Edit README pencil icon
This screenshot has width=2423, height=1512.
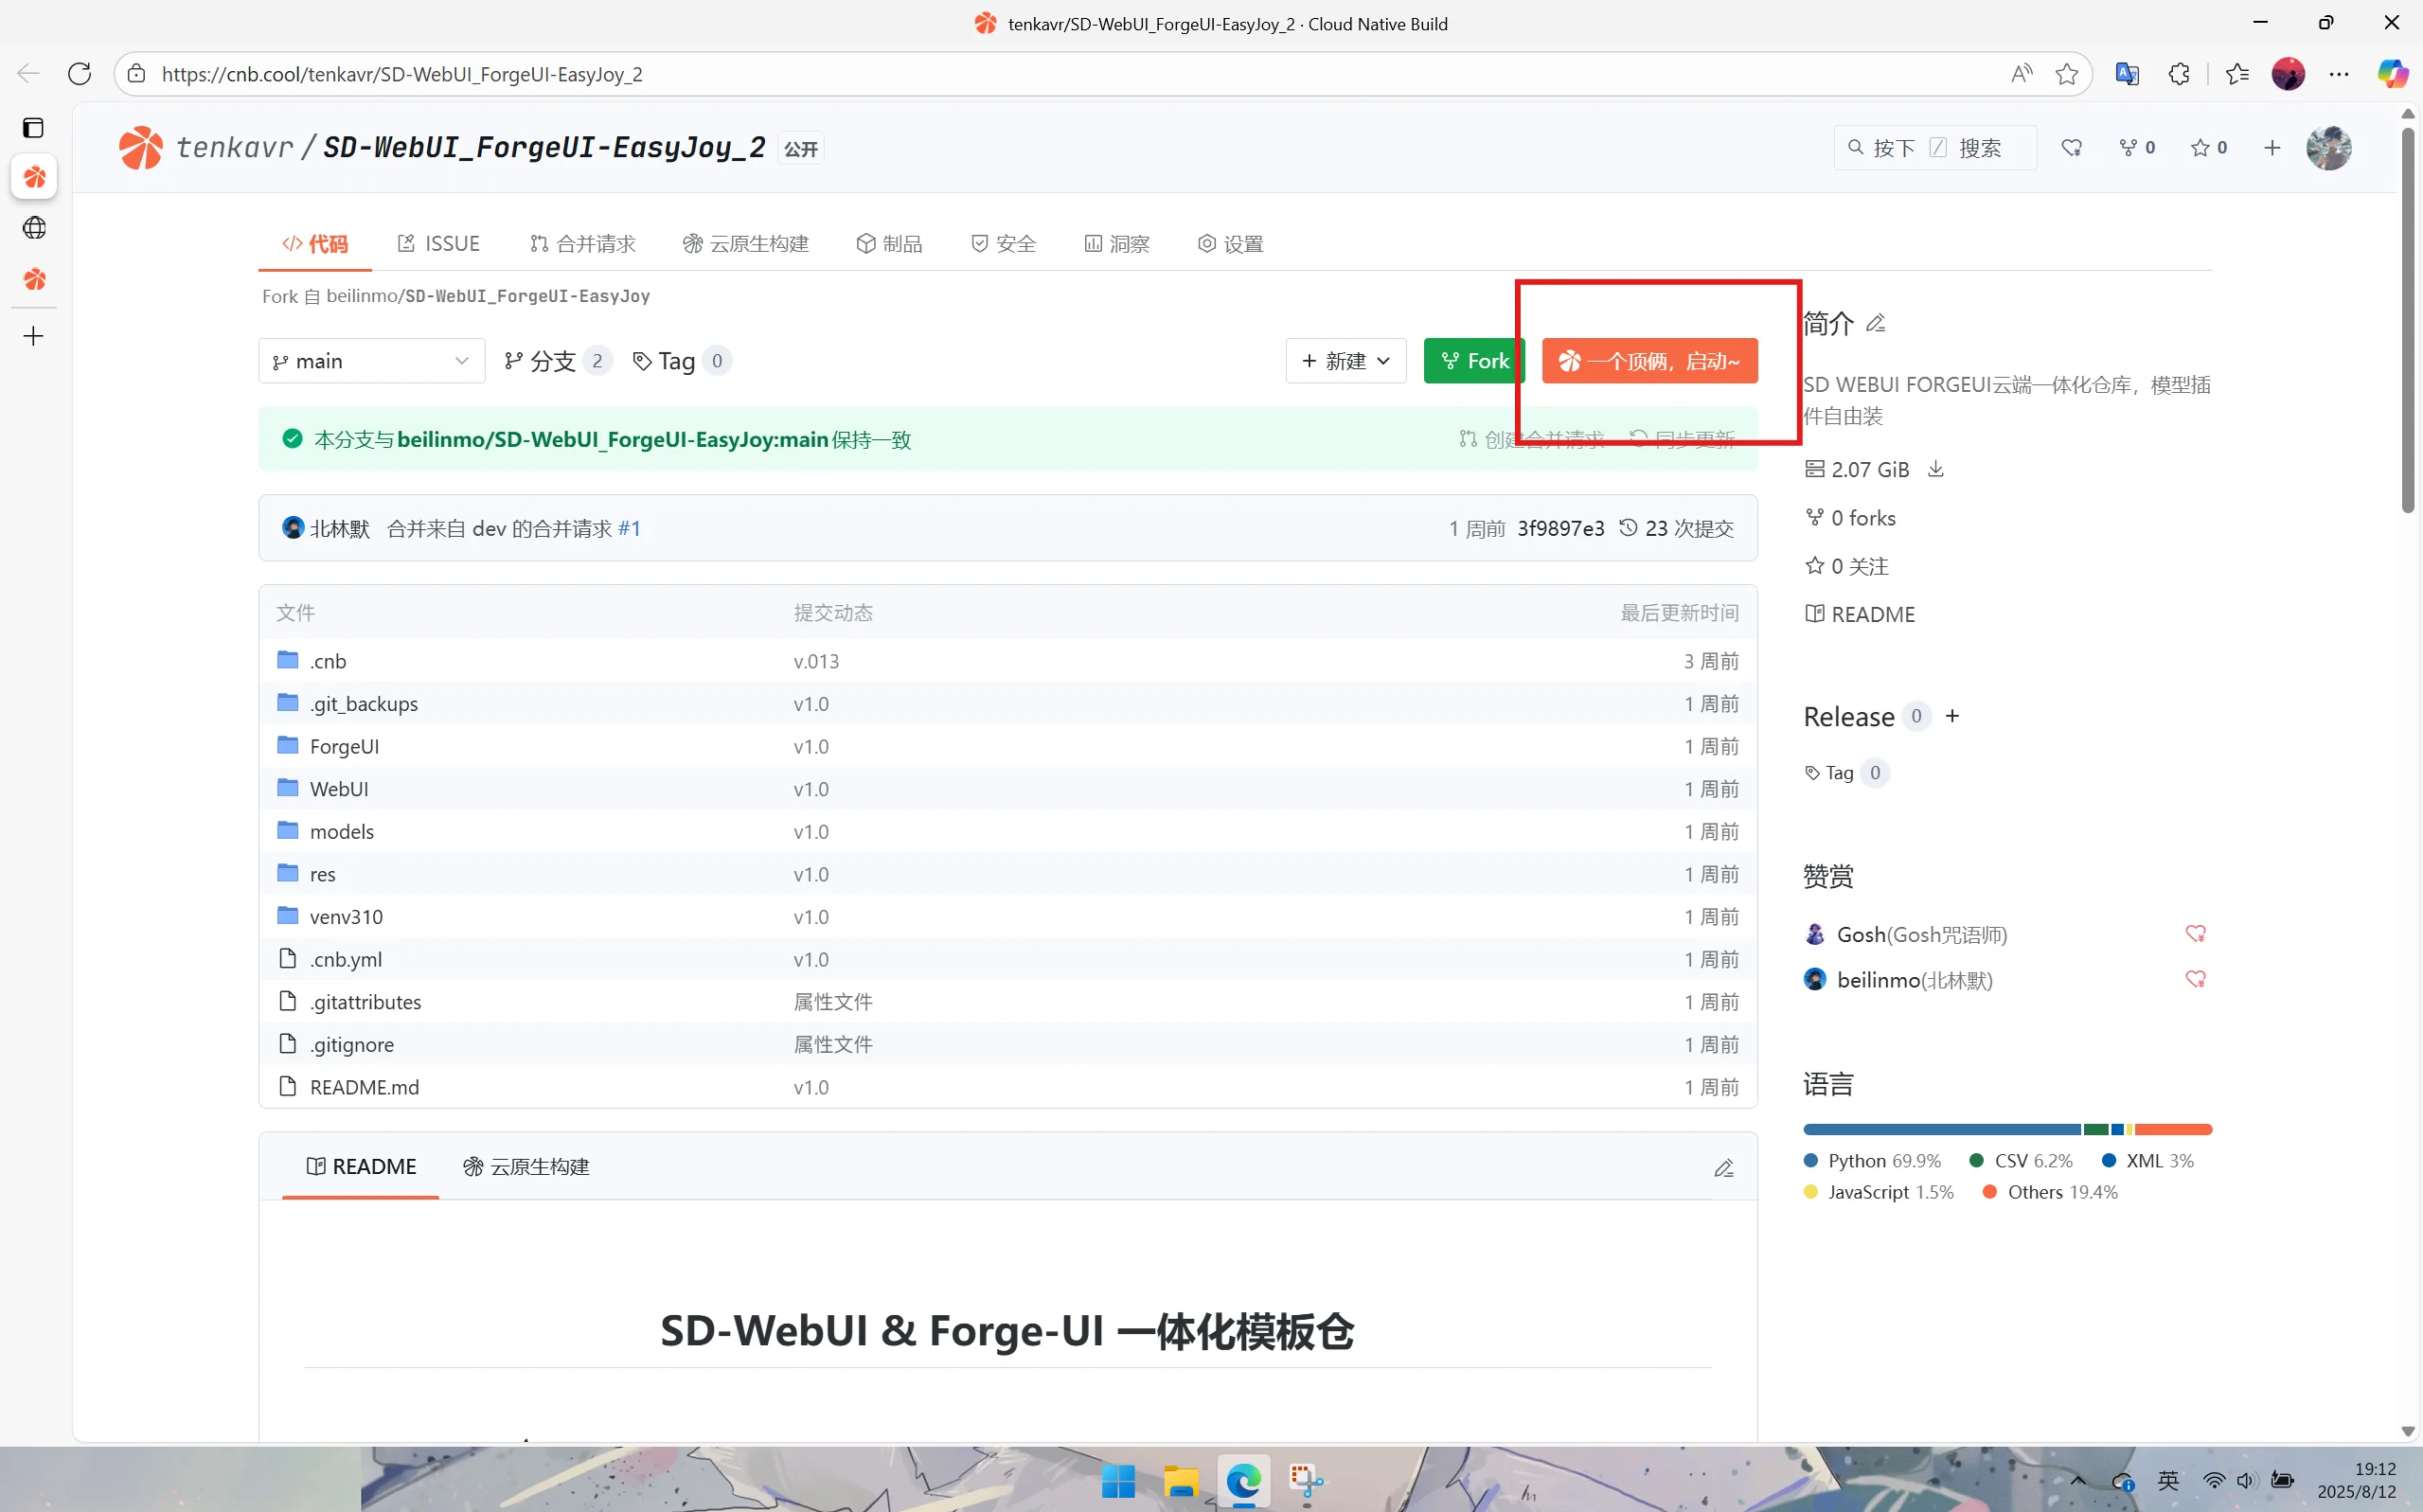click(1724, 1168)
